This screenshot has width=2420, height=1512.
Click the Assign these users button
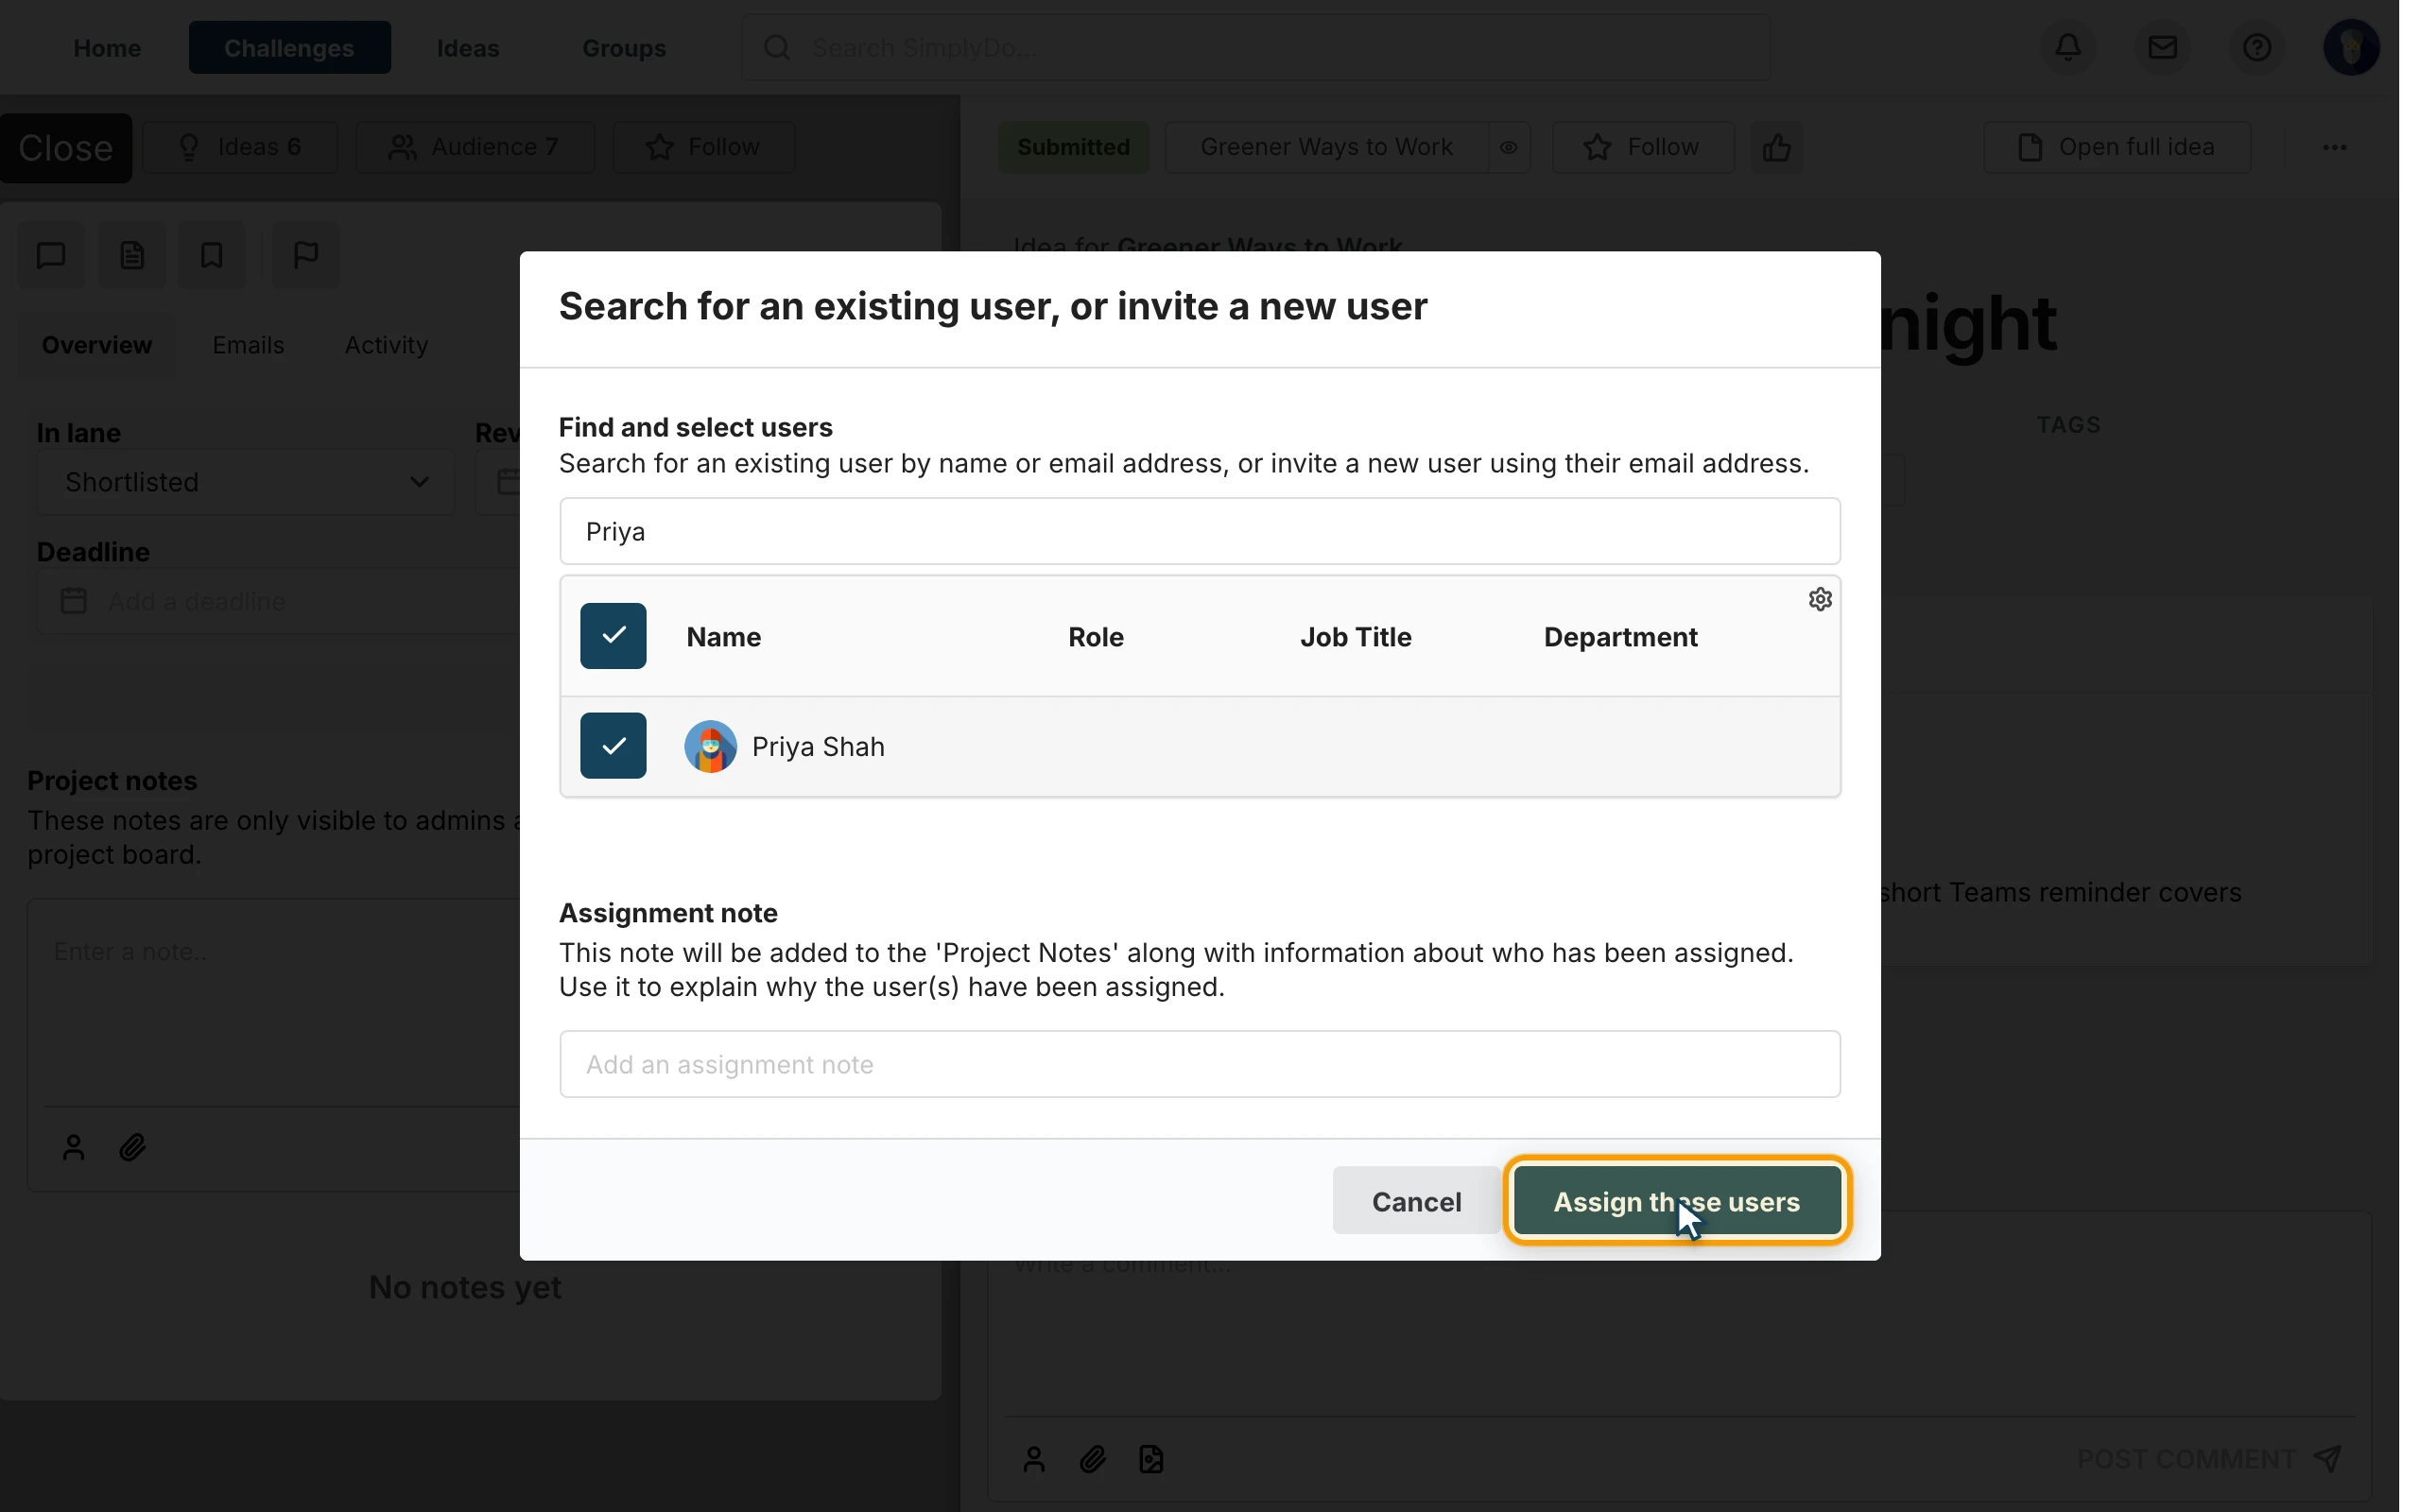(x=1677, y=1201)
